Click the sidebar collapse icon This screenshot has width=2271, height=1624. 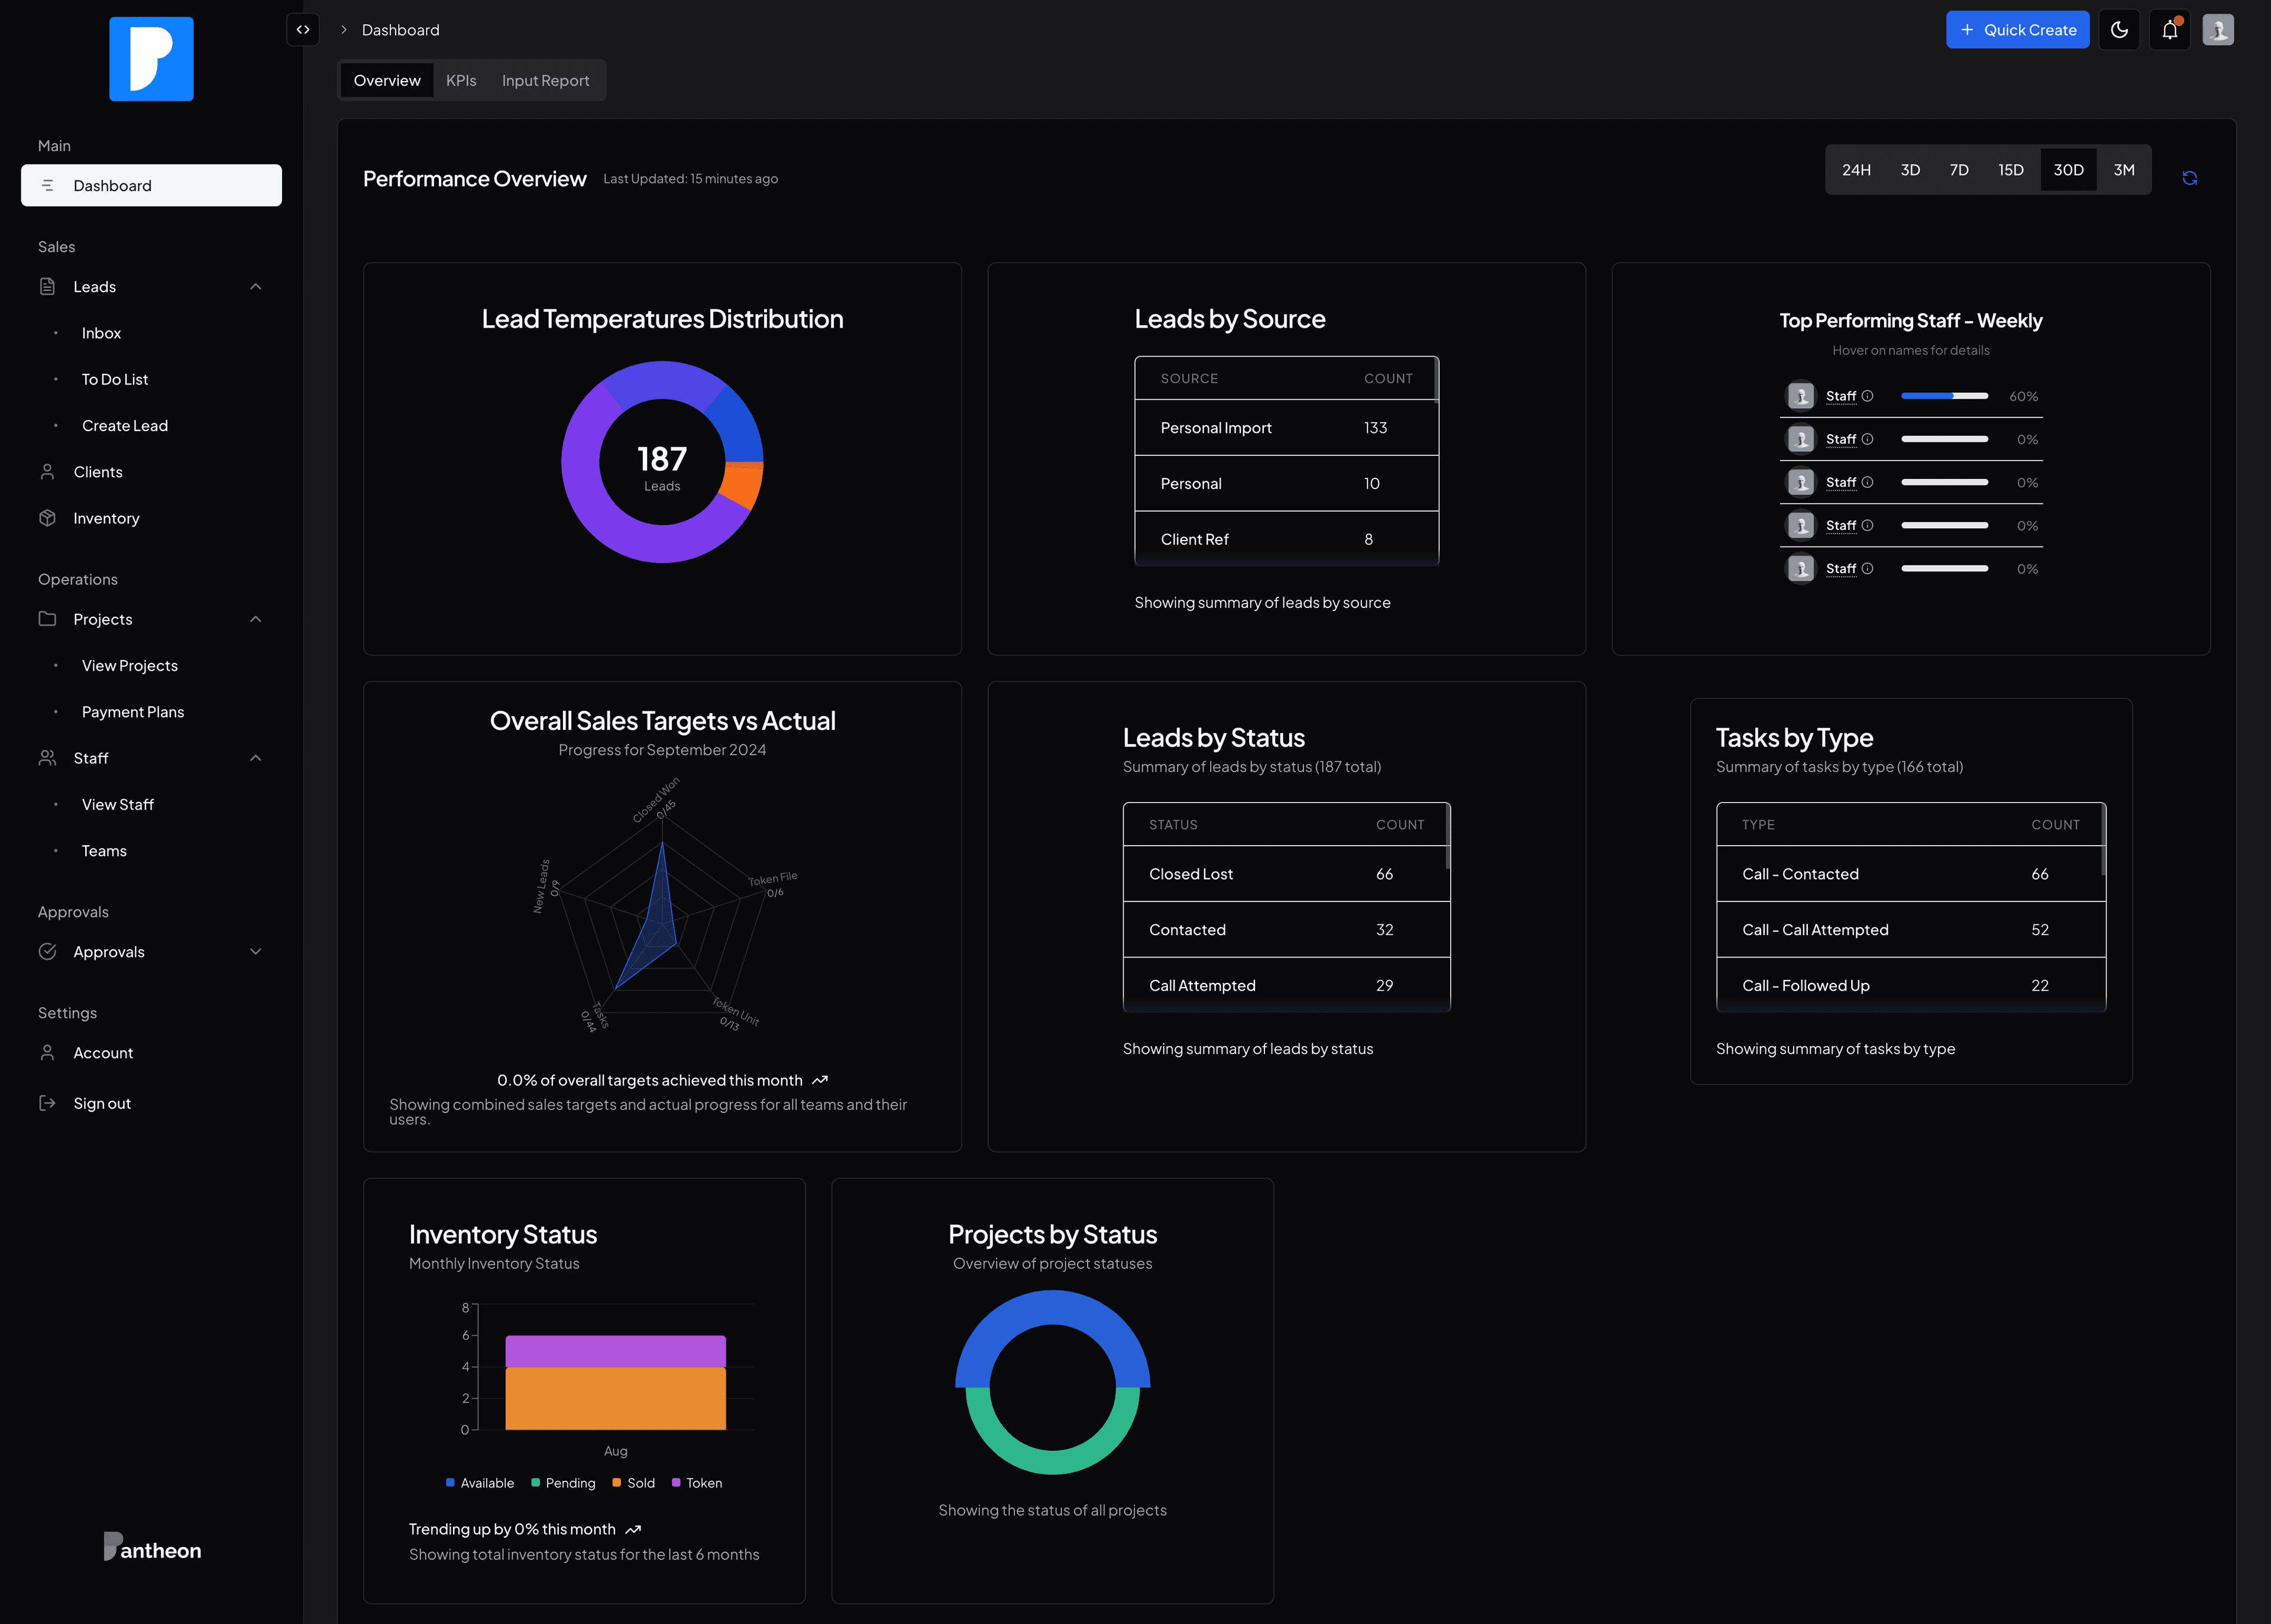coord(303,30)
